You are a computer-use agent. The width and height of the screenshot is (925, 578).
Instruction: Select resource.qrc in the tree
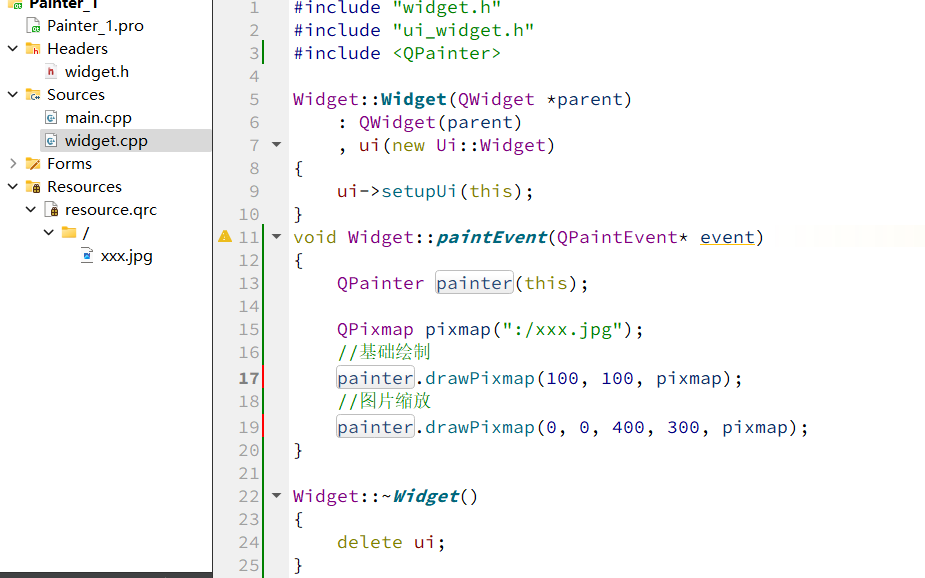(x=111, y=209)
